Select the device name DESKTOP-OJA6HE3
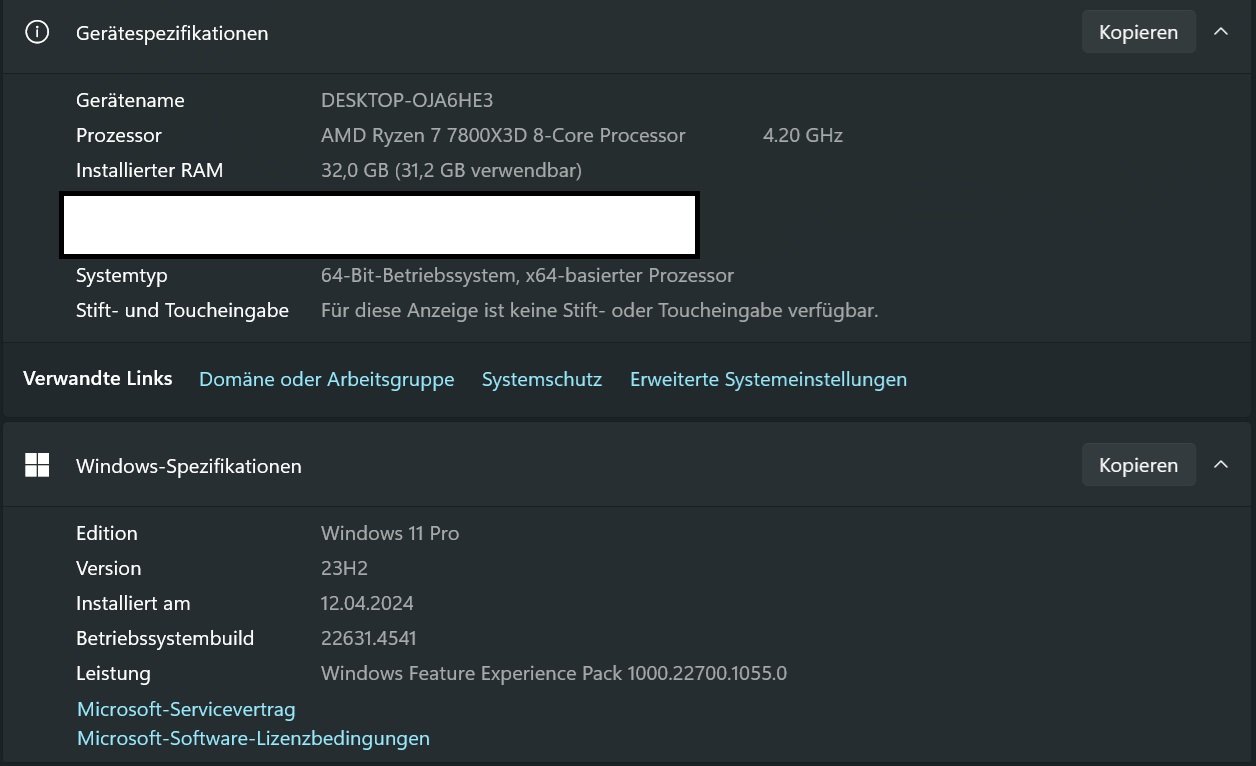 407,100
